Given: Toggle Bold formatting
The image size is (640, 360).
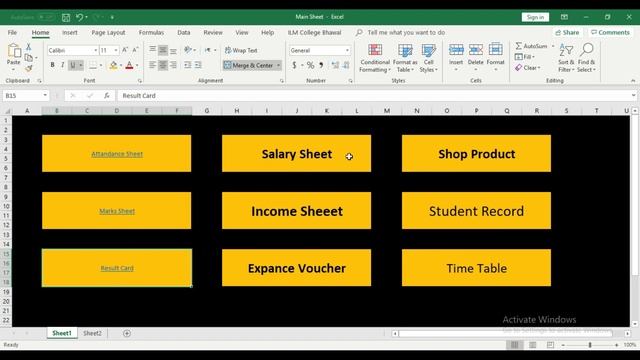Looking at the screenshot, I should (52, 65).
